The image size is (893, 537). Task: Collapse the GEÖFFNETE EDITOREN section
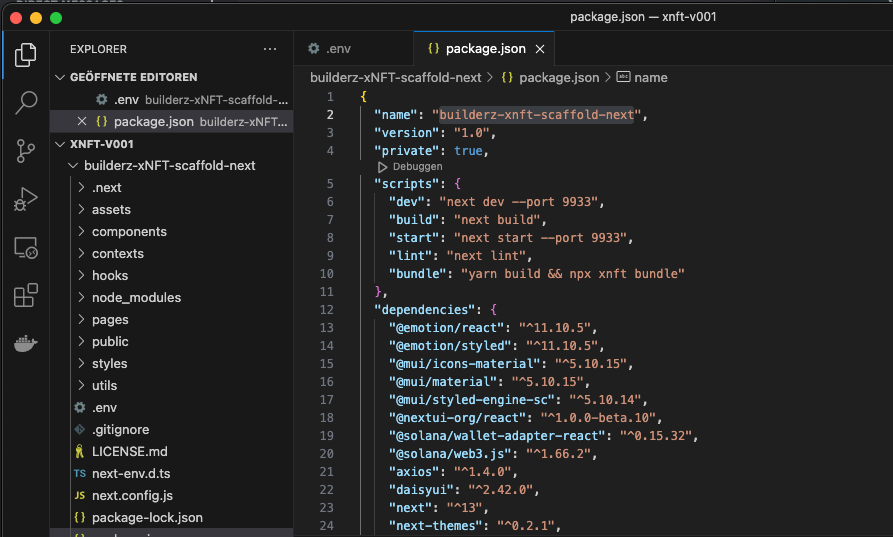tap(60, 77)
